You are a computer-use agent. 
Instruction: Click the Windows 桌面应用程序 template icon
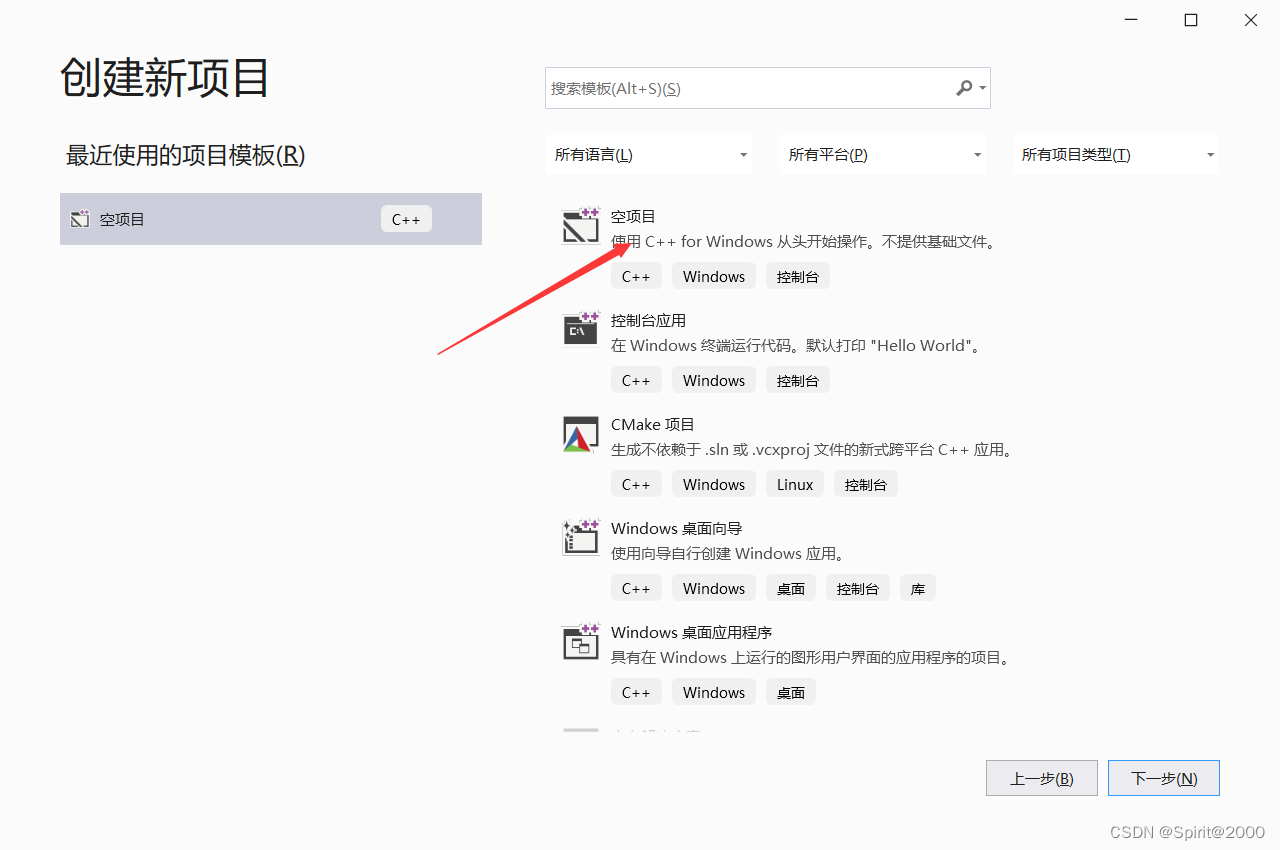(580, 642)
